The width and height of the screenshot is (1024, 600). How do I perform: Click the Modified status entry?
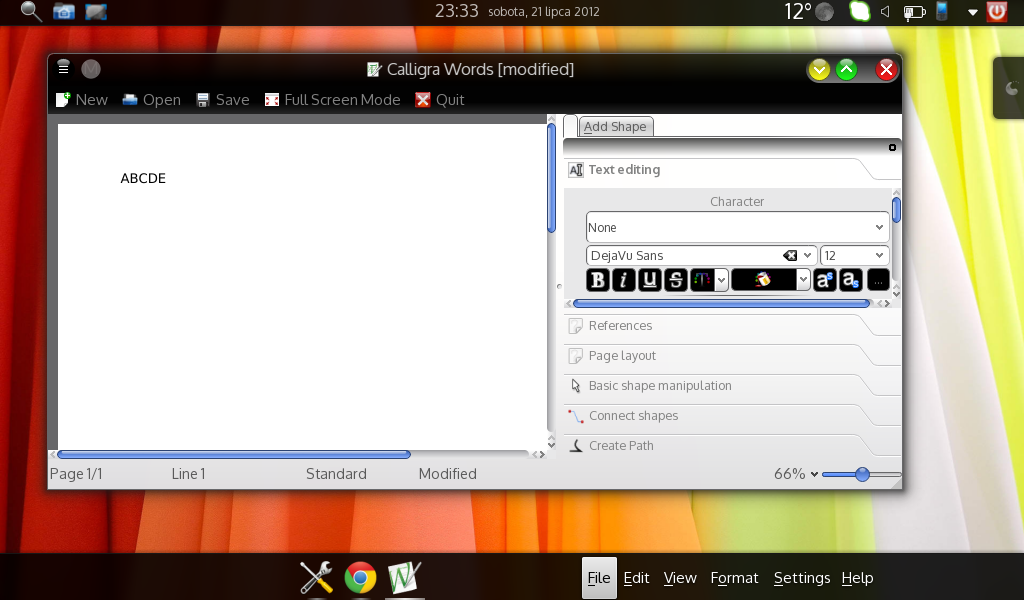[447, 474]
